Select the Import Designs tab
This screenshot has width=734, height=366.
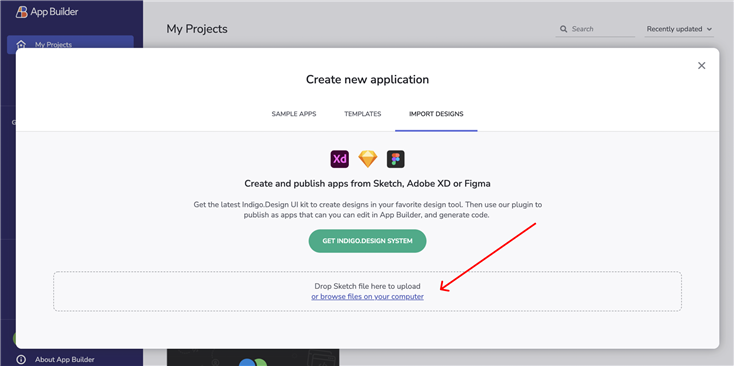pos(436,114)
